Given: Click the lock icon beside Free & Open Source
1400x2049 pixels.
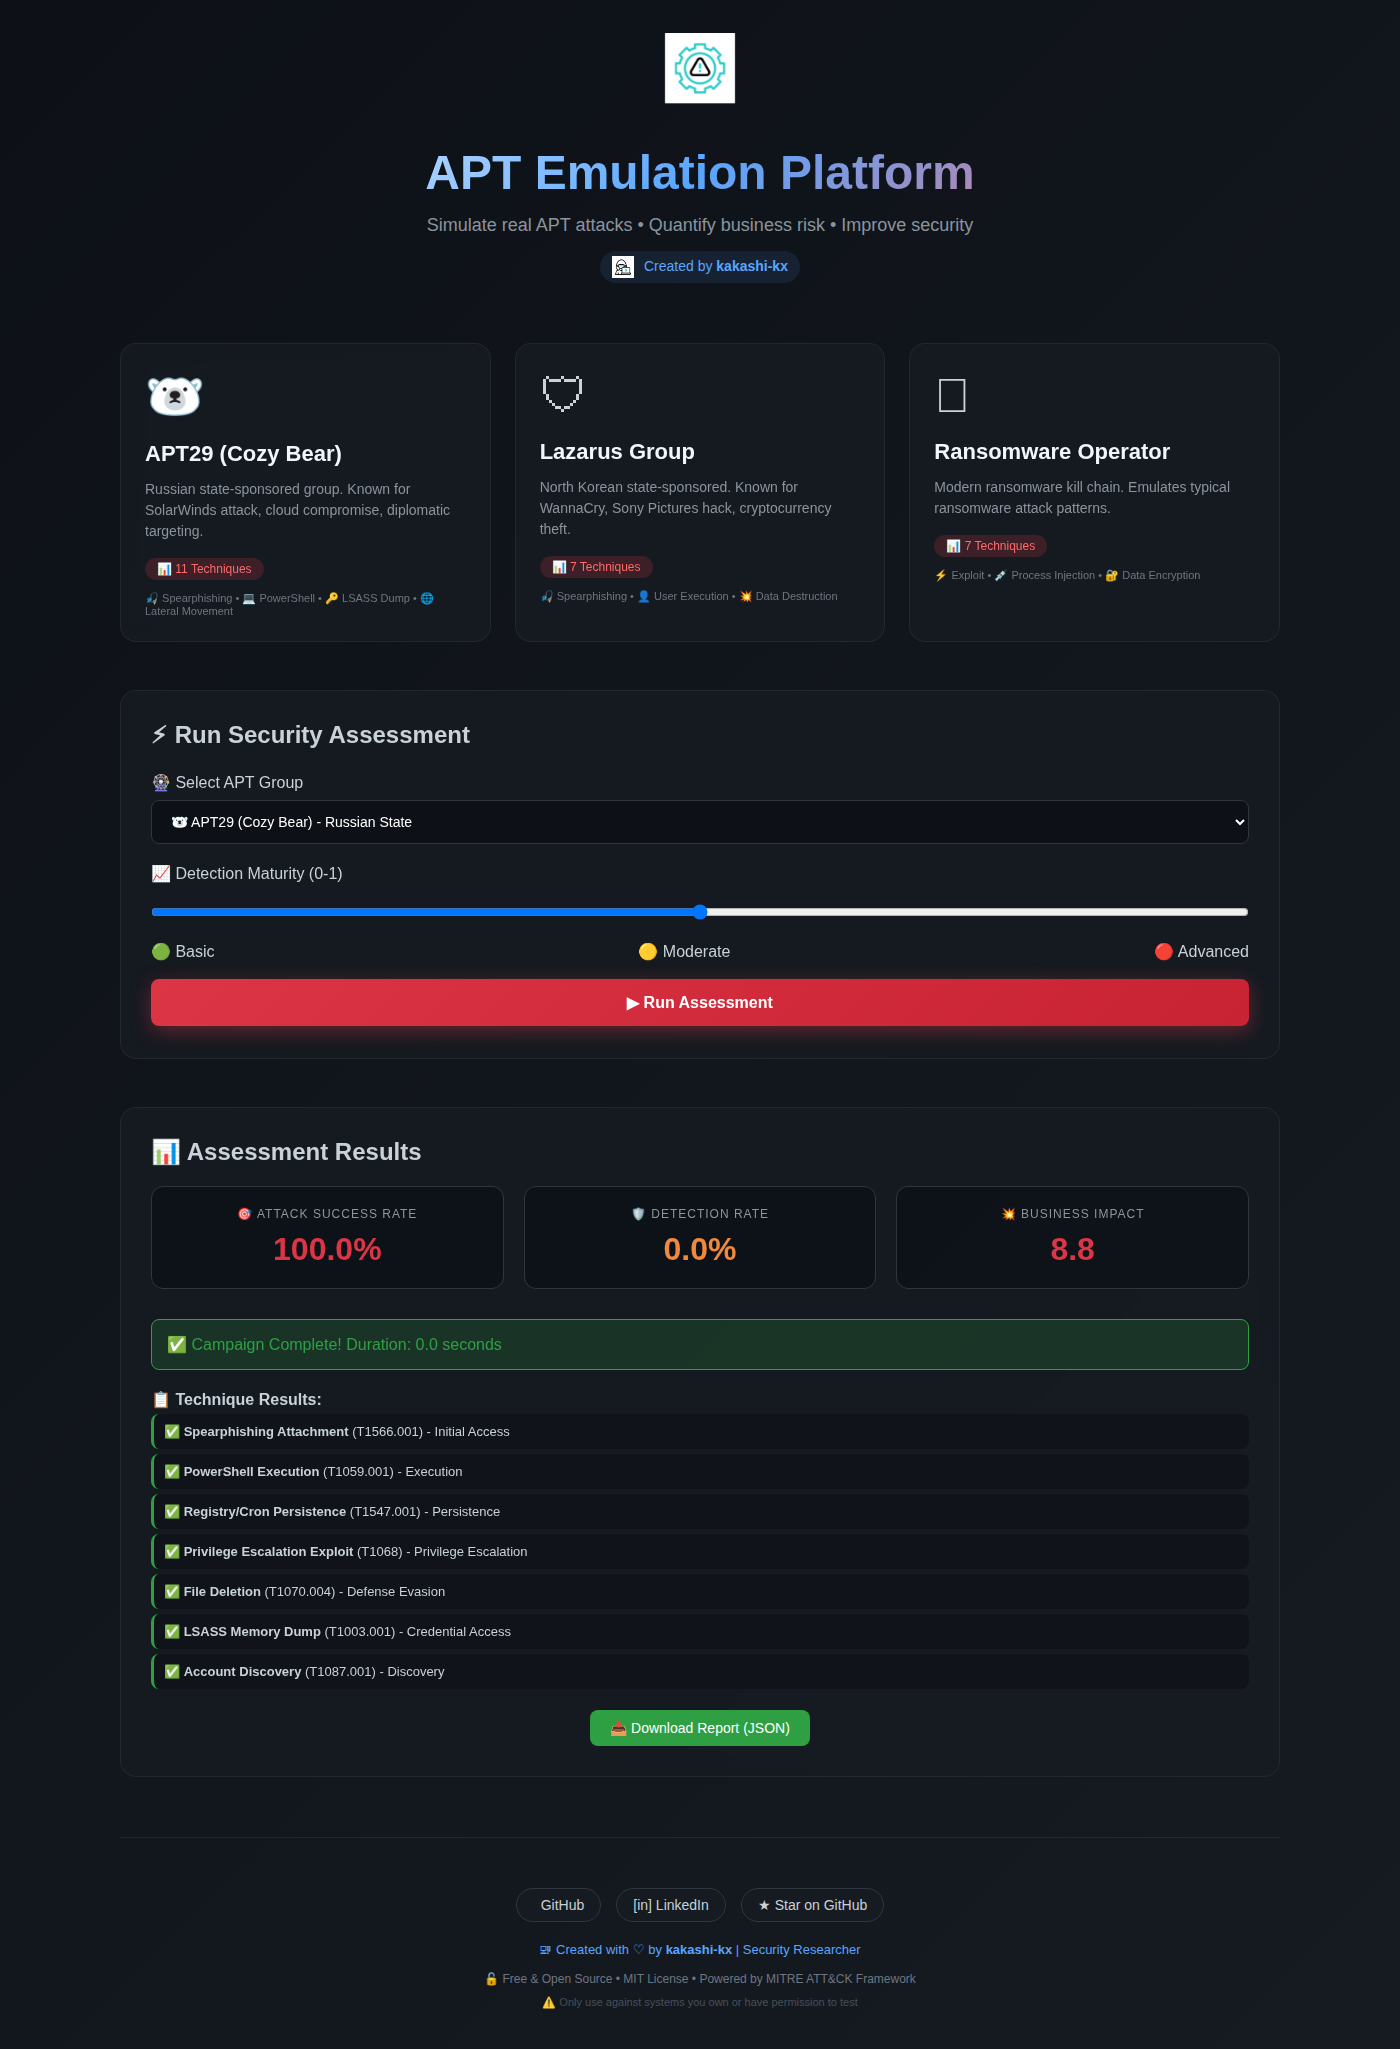Looking at the screenshot, I should (491, 1979).
